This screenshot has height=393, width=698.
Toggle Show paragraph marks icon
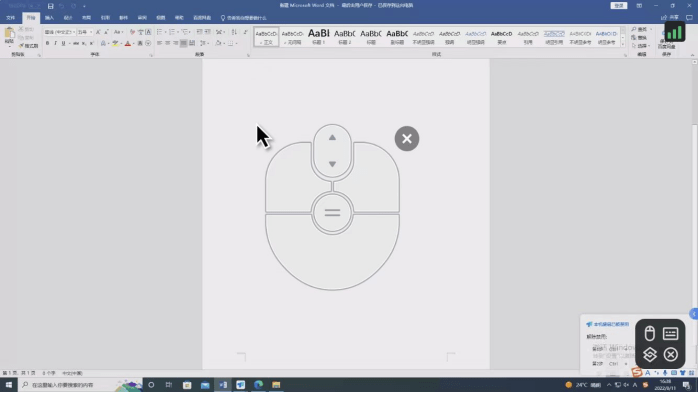(x=245, y=32)
